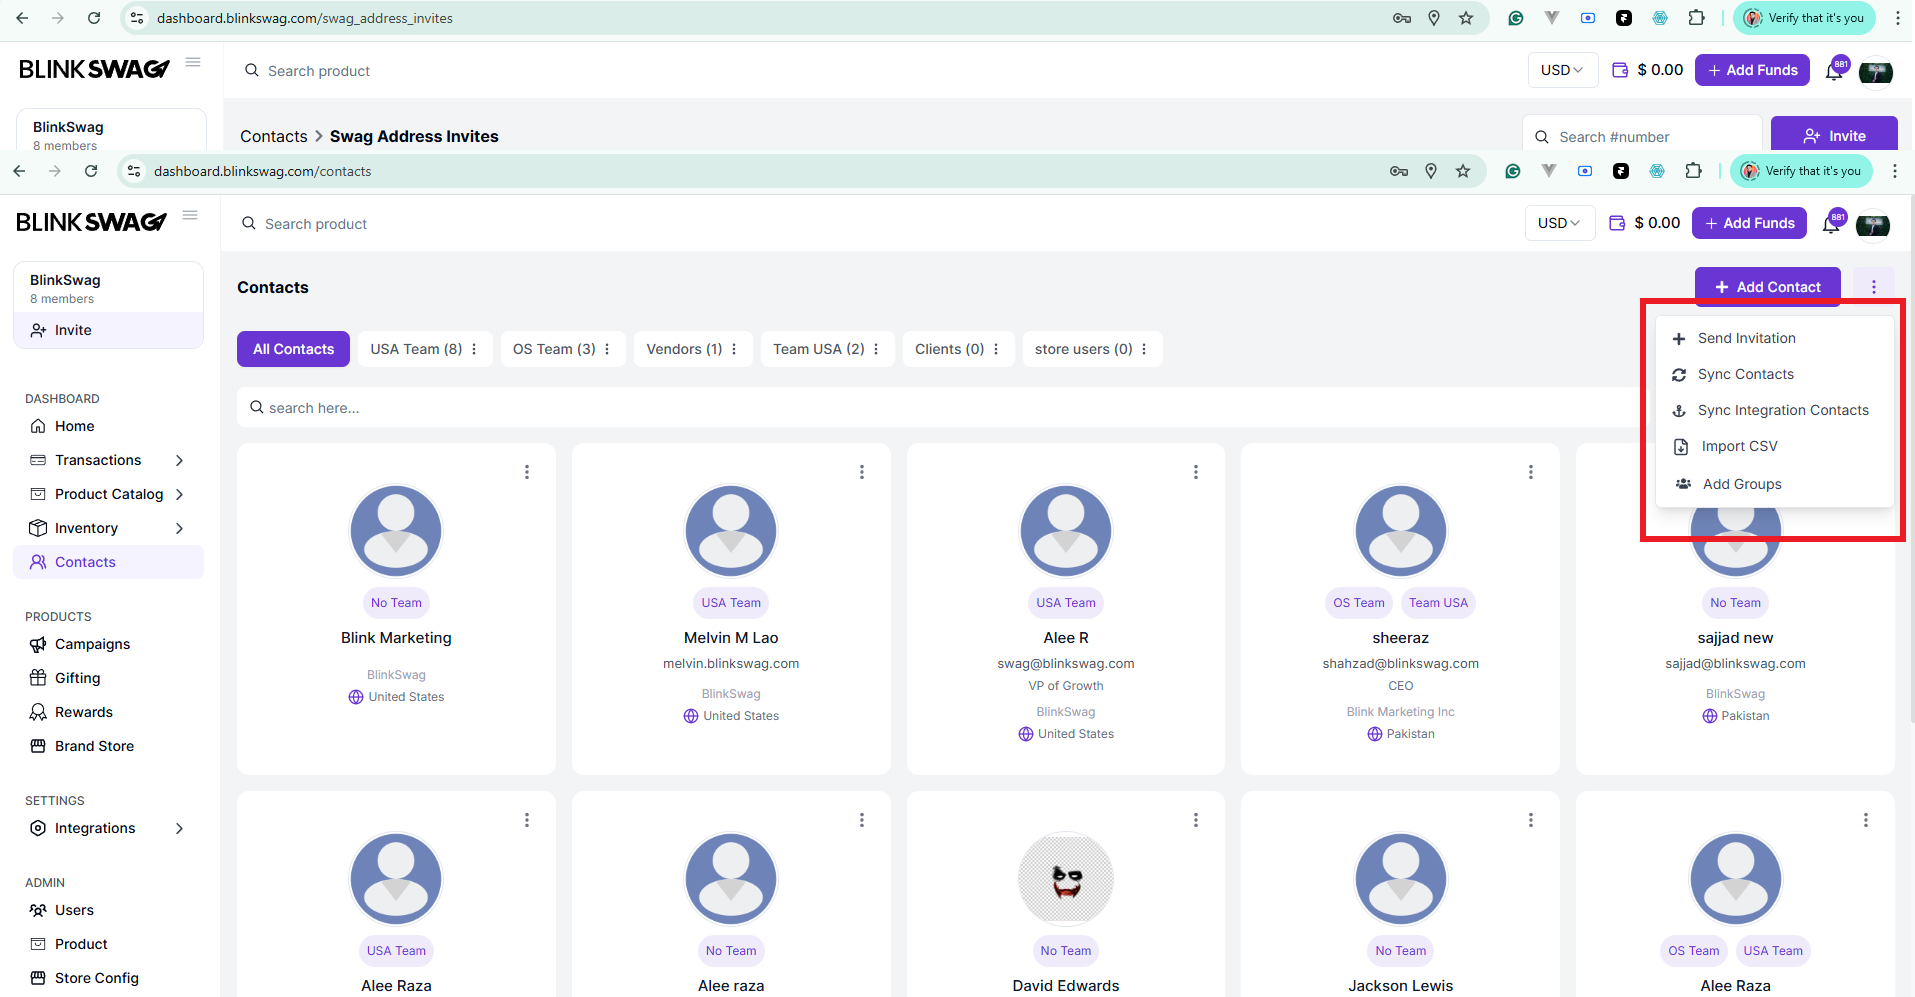This screenshot has height=997, width=1915.
Task: Click site info icon next to contacts URL
Action: [134, 171]
